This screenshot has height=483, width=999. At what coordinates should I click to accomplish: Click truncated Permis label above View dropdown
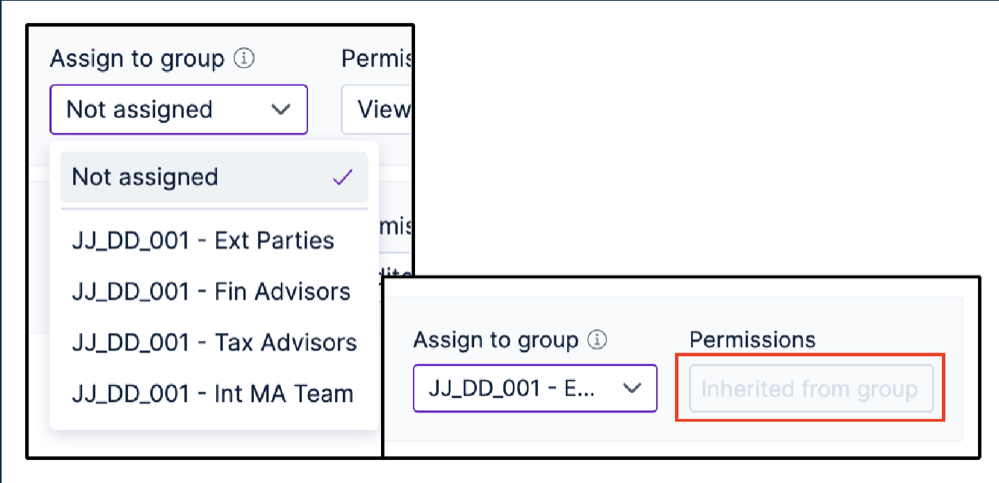(377, 59)
